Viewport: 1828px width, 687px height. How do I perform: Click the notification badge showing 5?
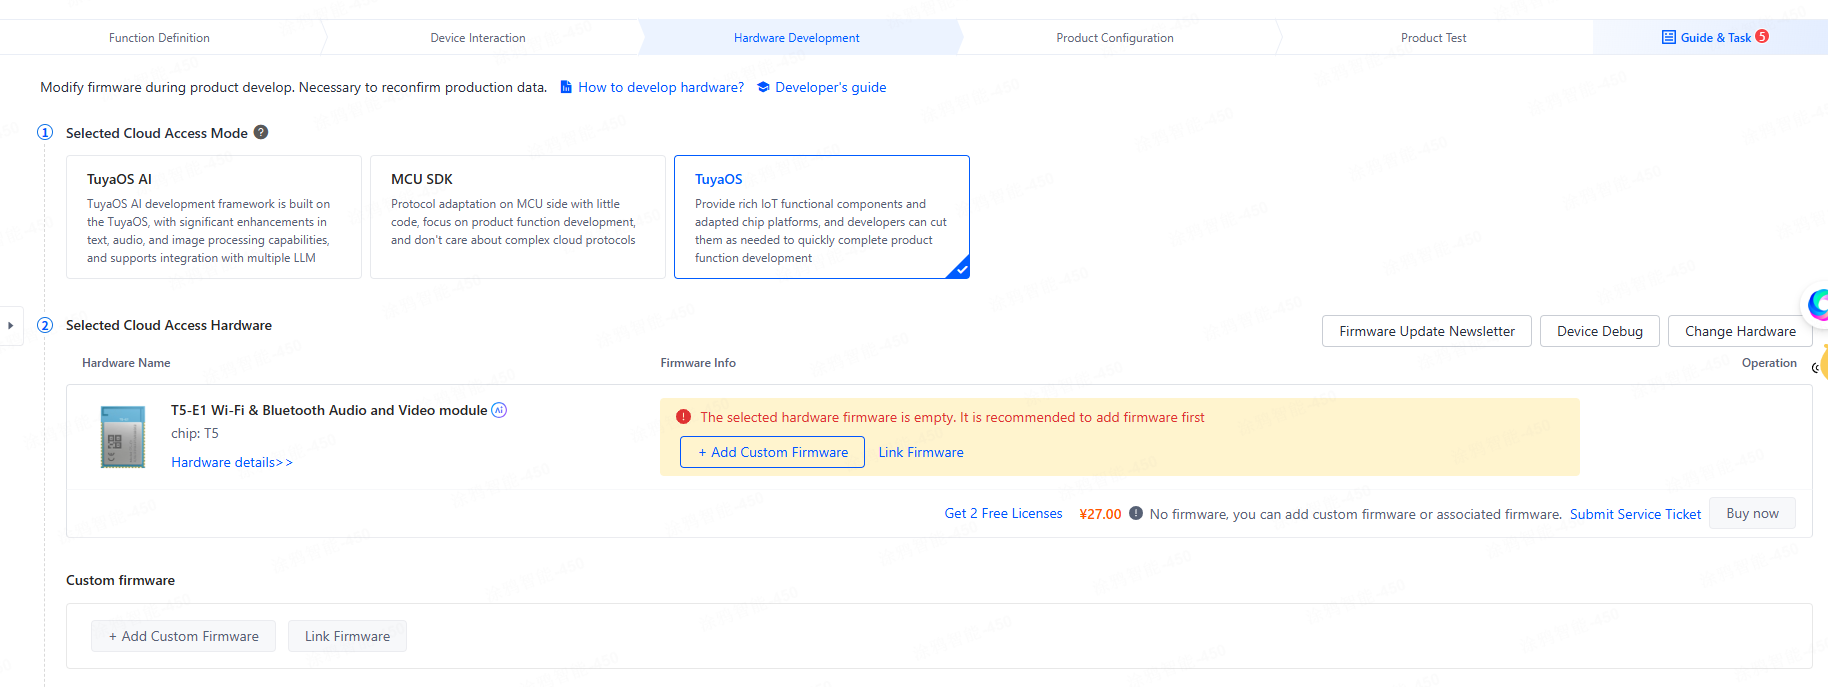(x=1762, y=36)
